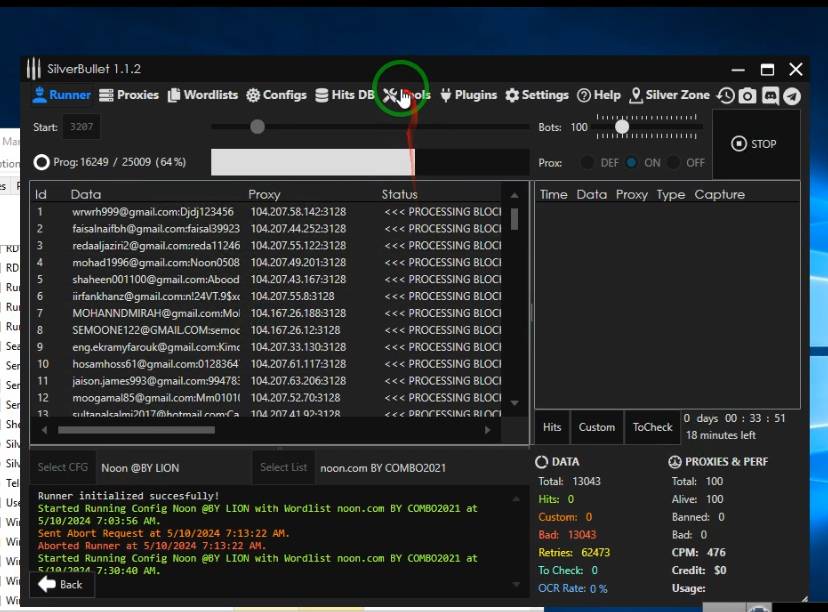Click the DATA section header icon
Image resolution: width=828 pixels, height=612 pixels.
click(541, 462)
